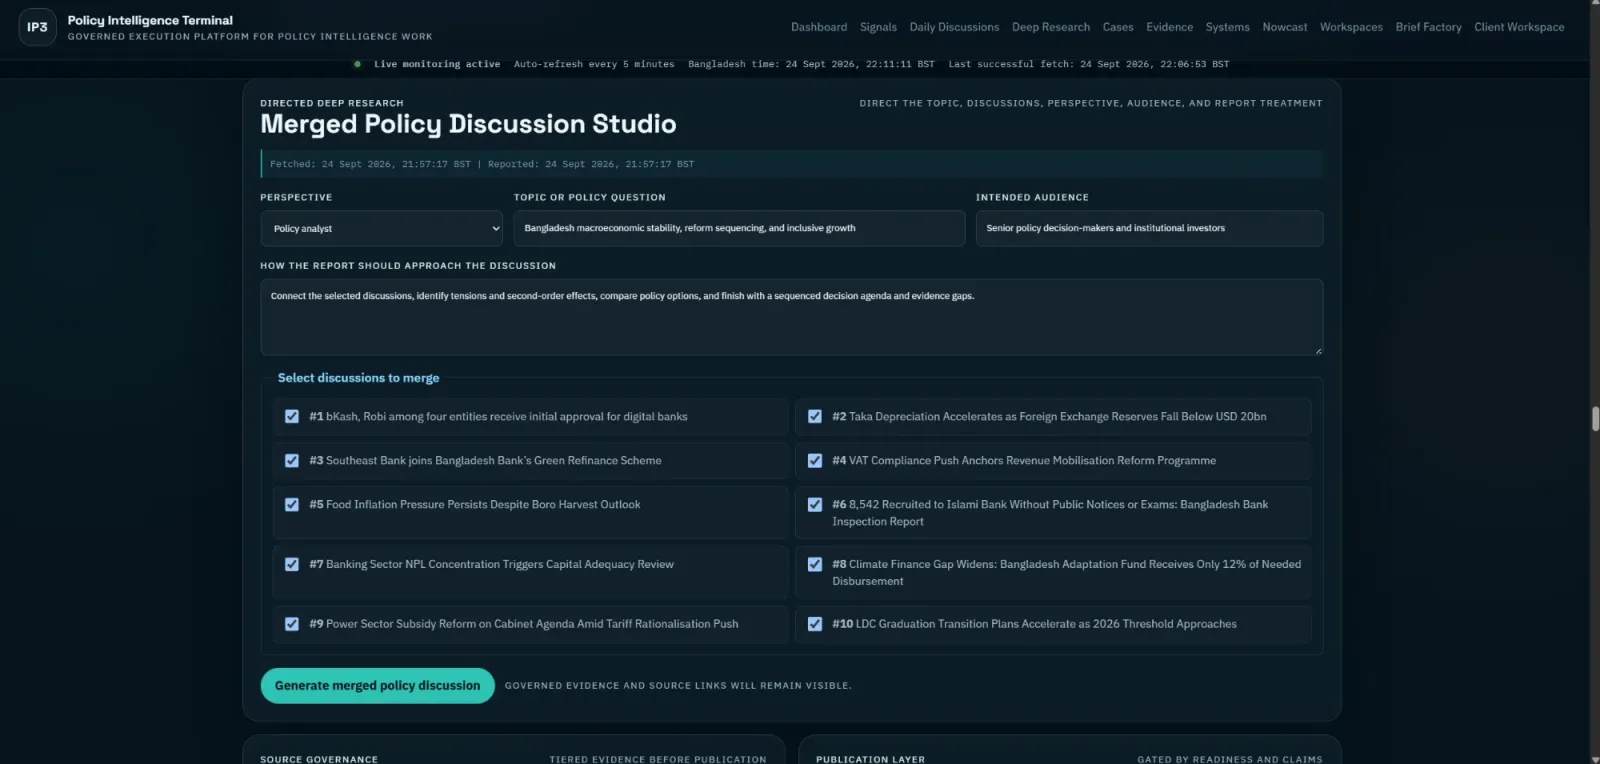Image resolution: width=1600 pixels, height=764 pixels.
Task: Navigate to Nowcast
Action: click(x=1285, y=27)
